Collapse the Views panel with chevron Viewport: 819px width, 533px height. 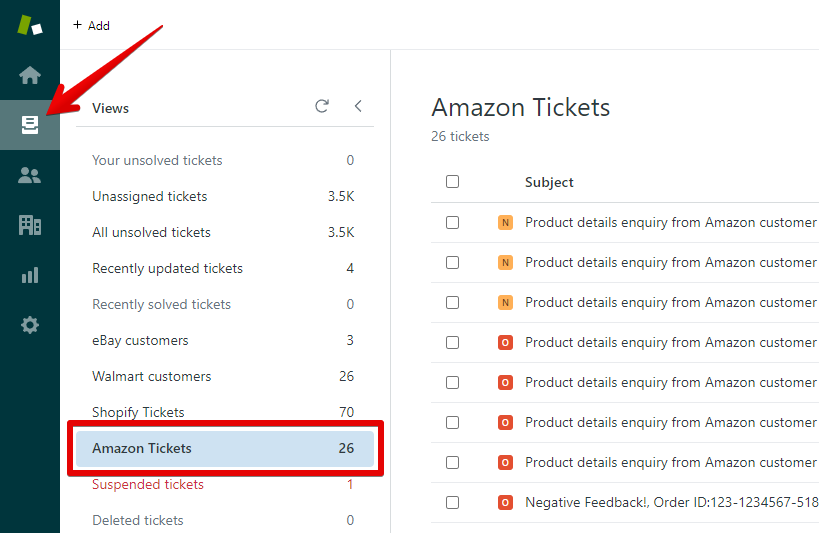358,106
